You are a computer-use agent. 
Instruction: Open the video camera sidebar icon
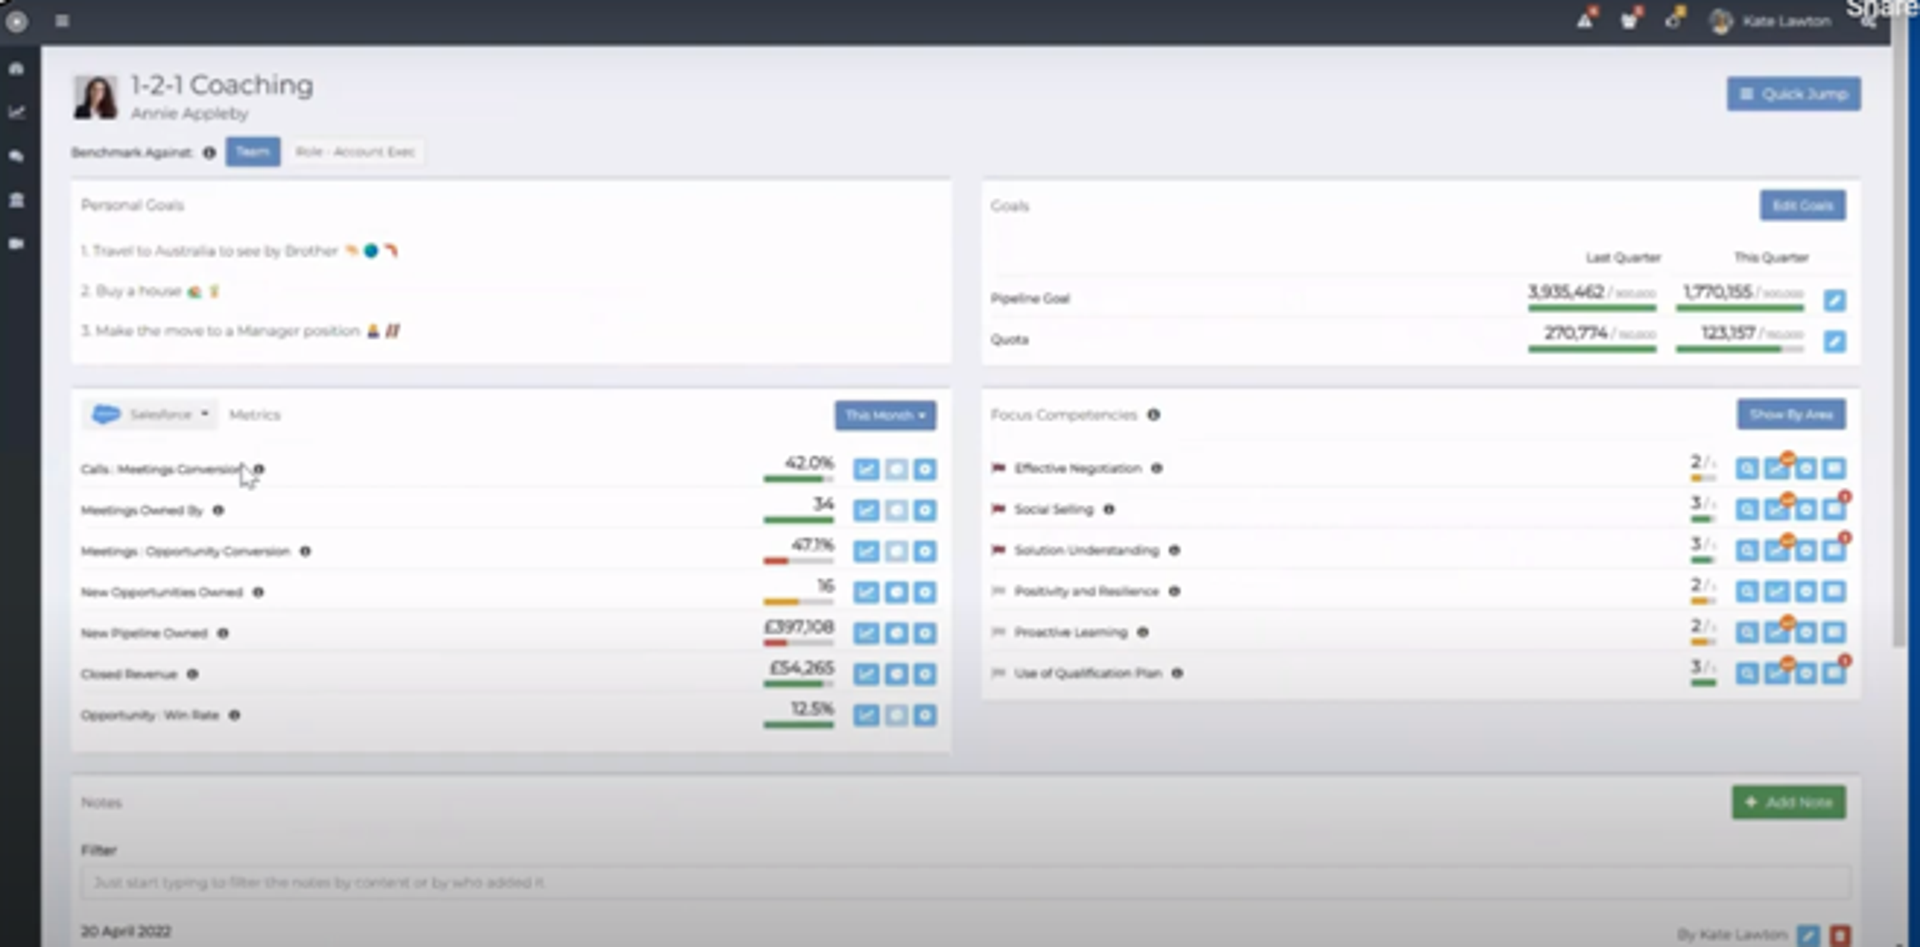pos(17,244)
